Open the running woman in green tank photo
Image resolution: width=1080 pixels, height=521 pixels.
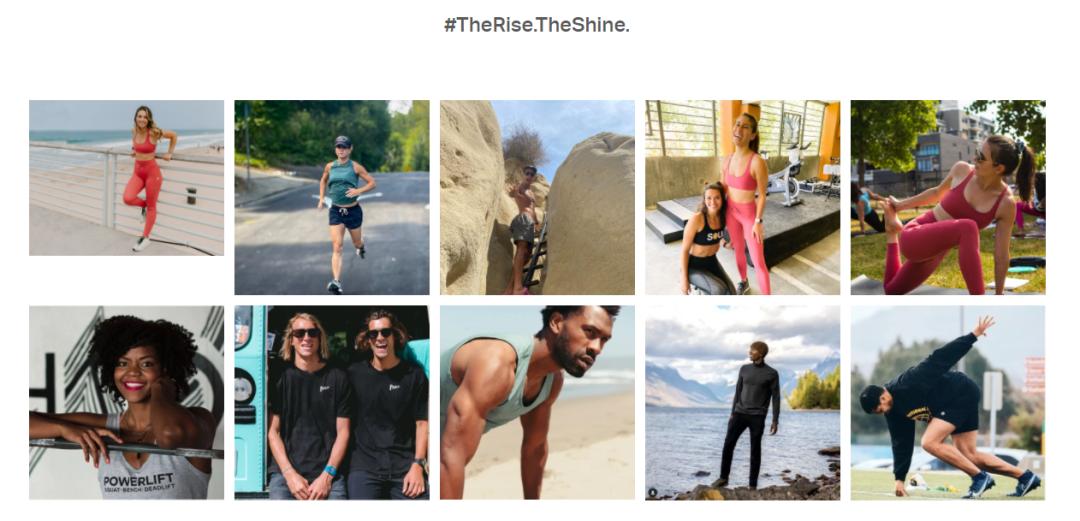click(331, 198)
